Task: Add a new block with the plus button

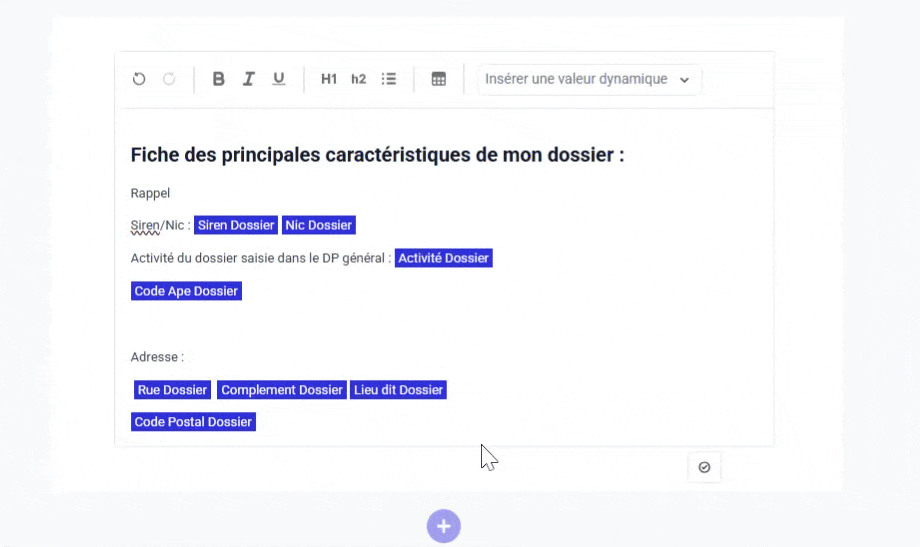Action: pos(444,526)
